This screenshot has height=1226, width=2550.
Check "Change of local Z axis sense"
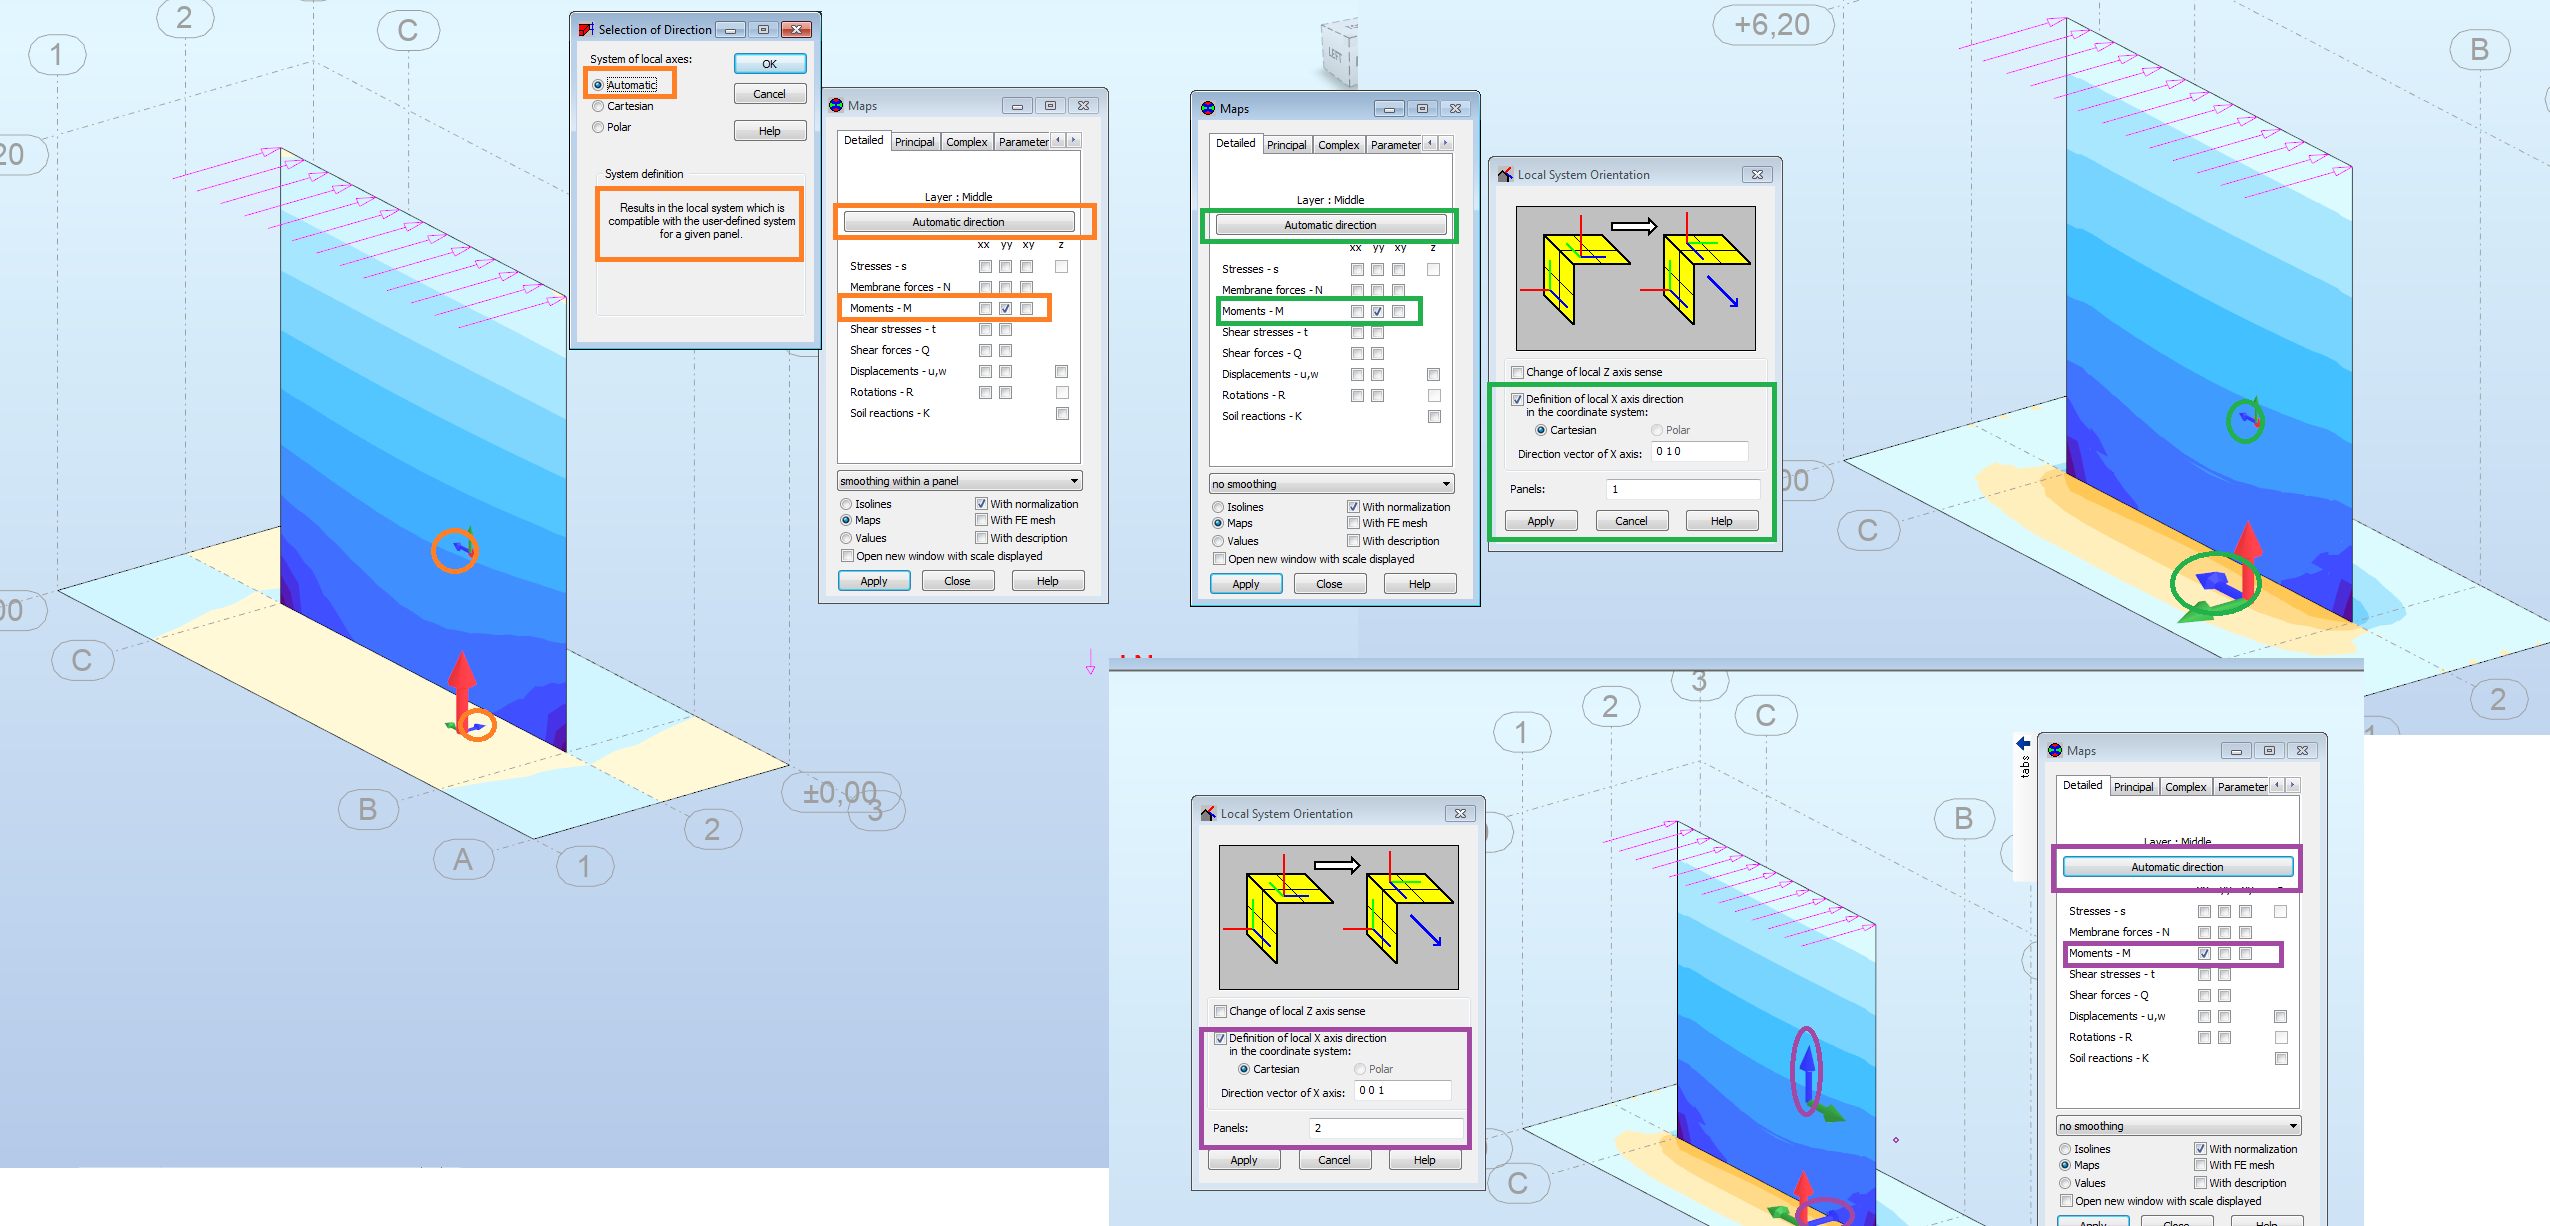[1517, 371]
